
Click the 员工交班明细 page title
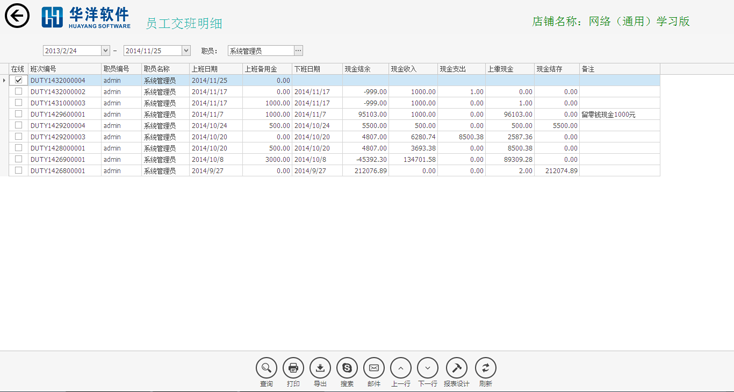click(x=184, y=24)
